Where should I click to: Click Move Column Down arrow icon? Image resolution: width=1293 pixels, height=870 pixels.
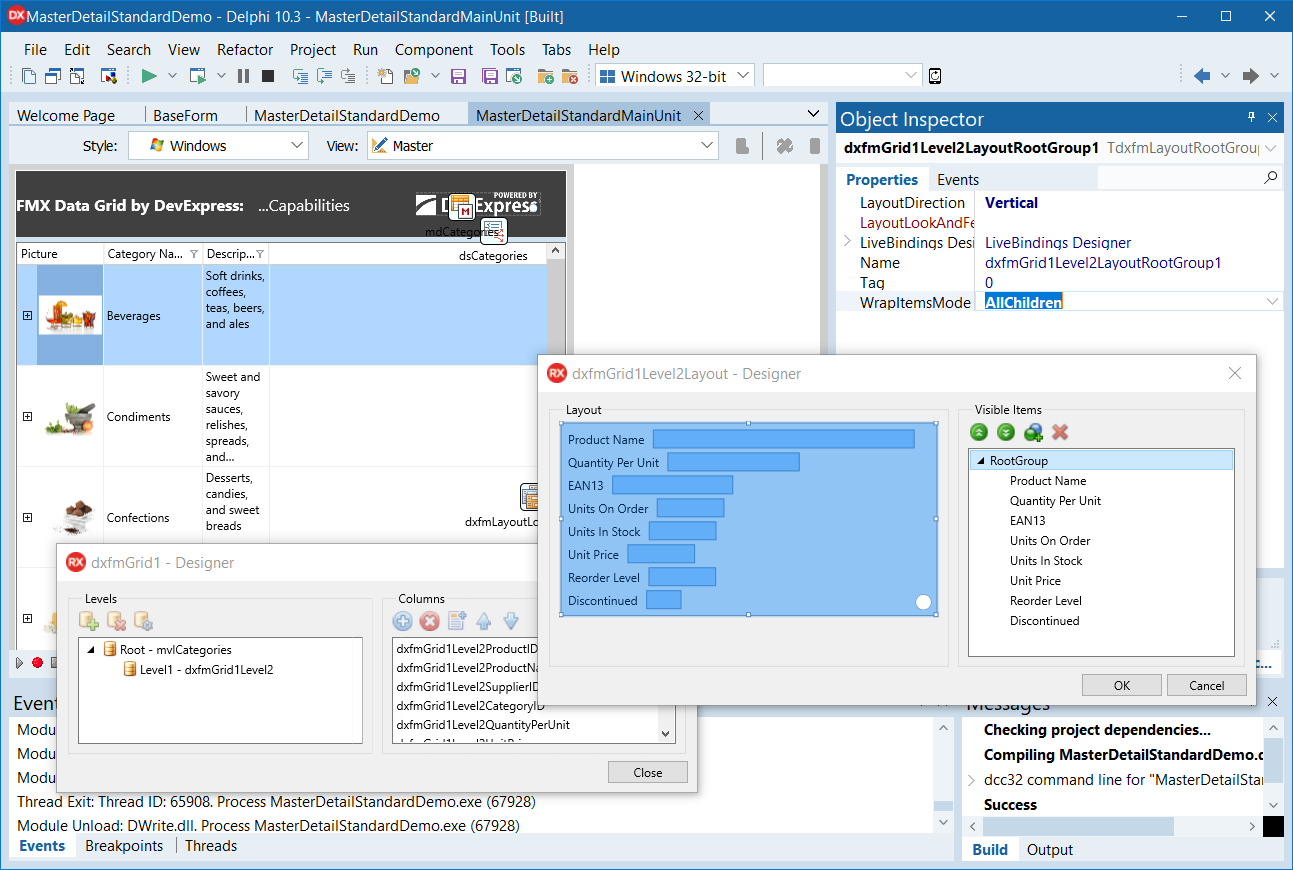(x=511, y=621)
